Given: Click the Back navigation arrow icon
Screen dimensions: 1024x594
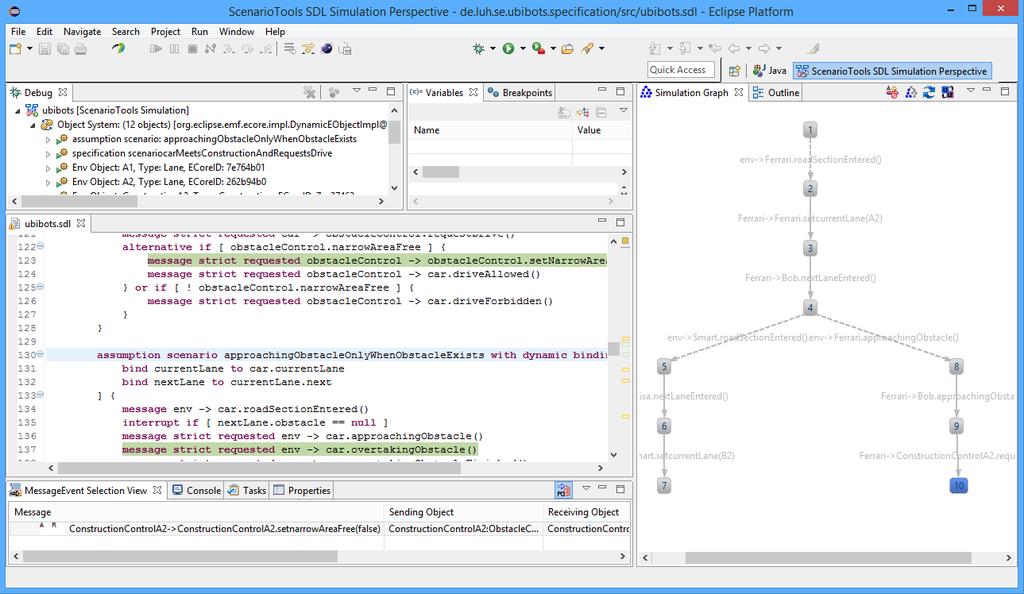Looking at the screenshot, I should coord(734,48).
